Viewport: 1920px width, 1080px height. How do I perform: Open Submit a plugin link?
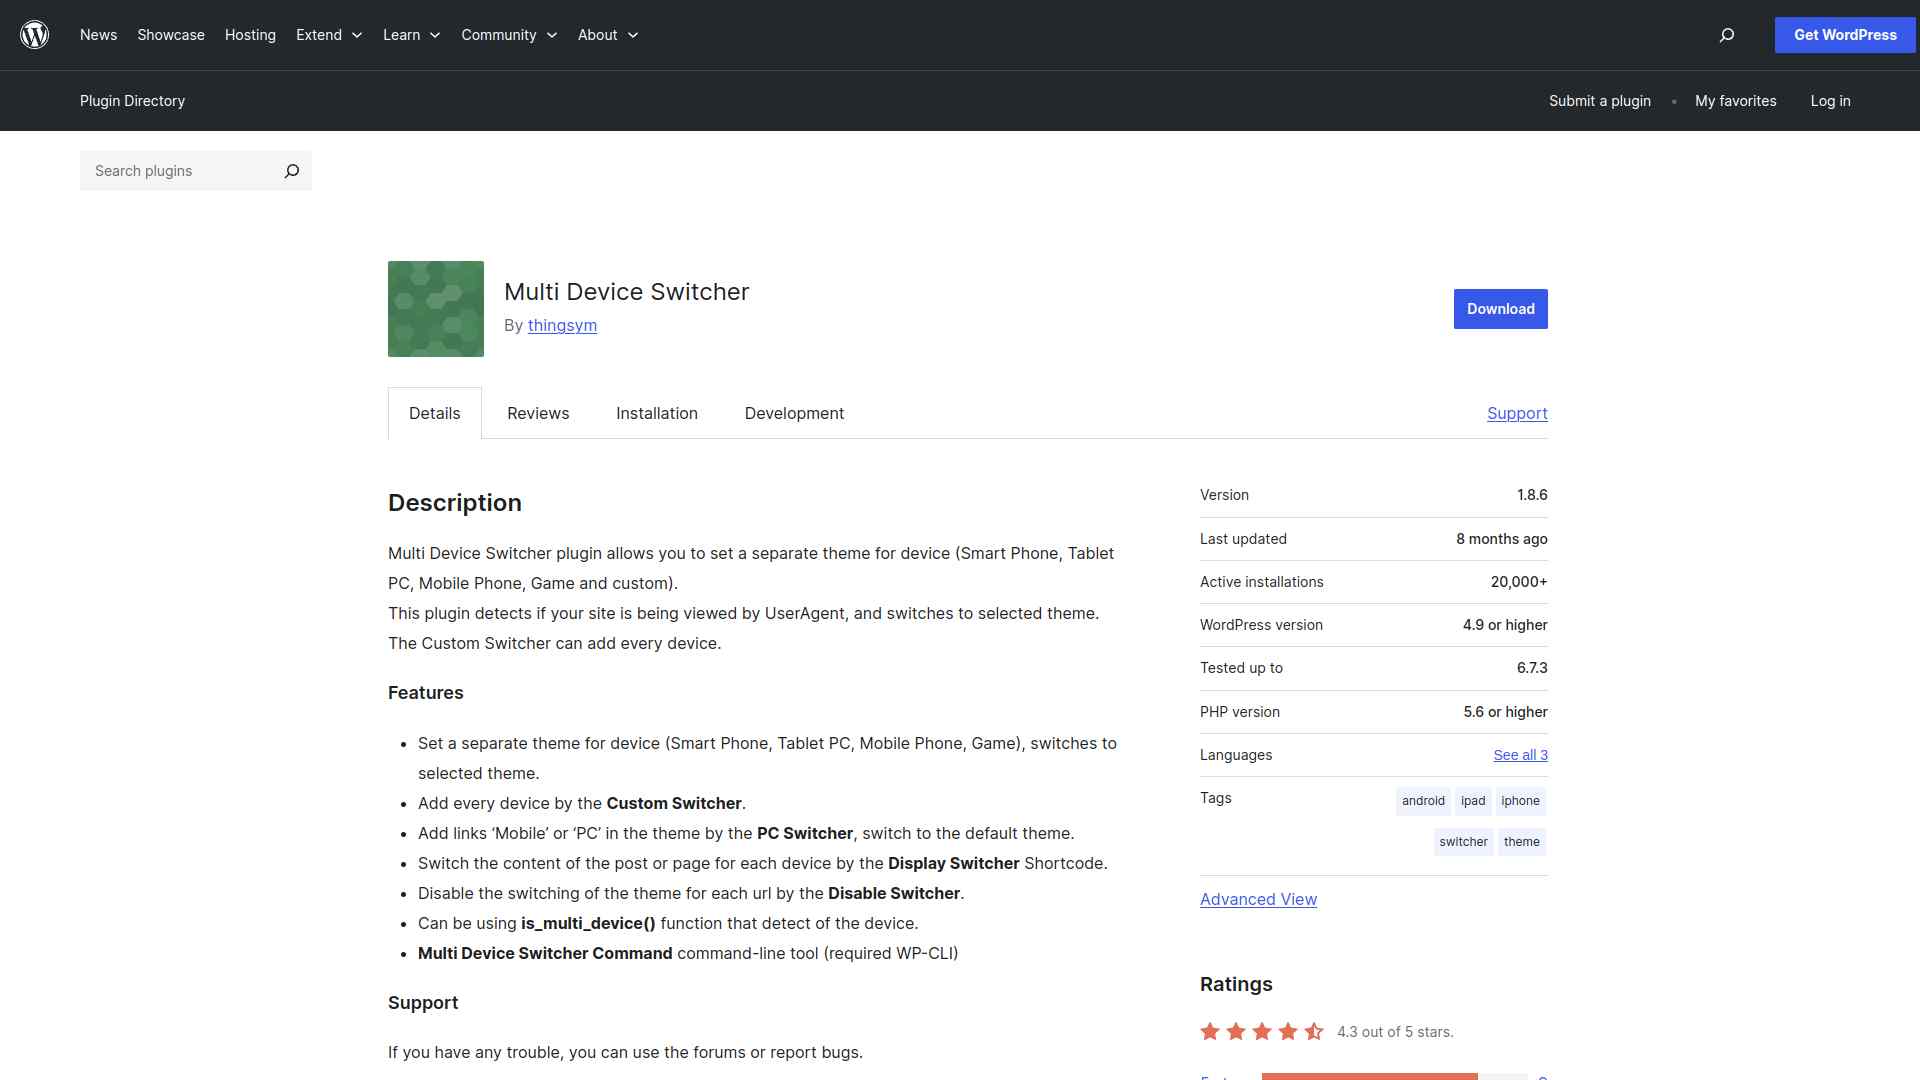[x=1600, y=101]
